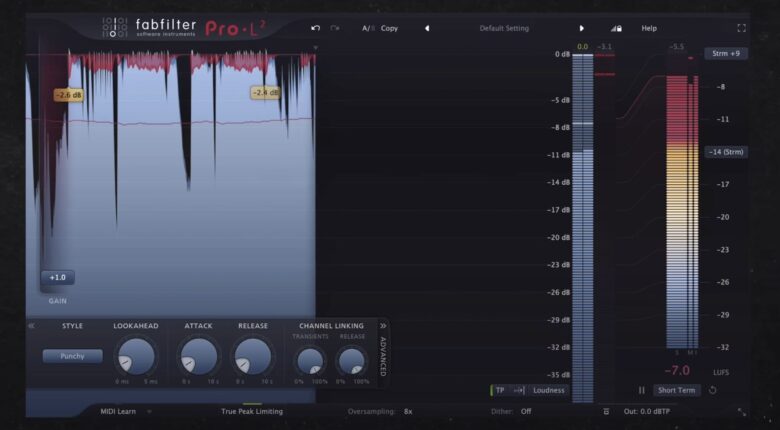Open the Strm +9 scale selector
Screen dimensions: 780x430
[x=726, y=53]
